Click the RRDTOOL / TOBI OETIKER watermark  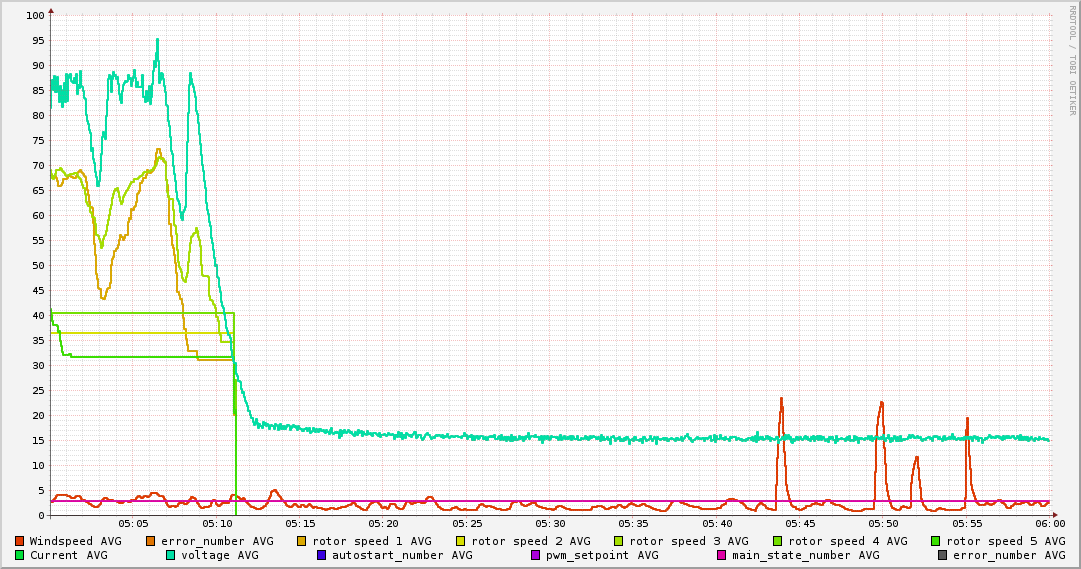(x=1072, y=59)
